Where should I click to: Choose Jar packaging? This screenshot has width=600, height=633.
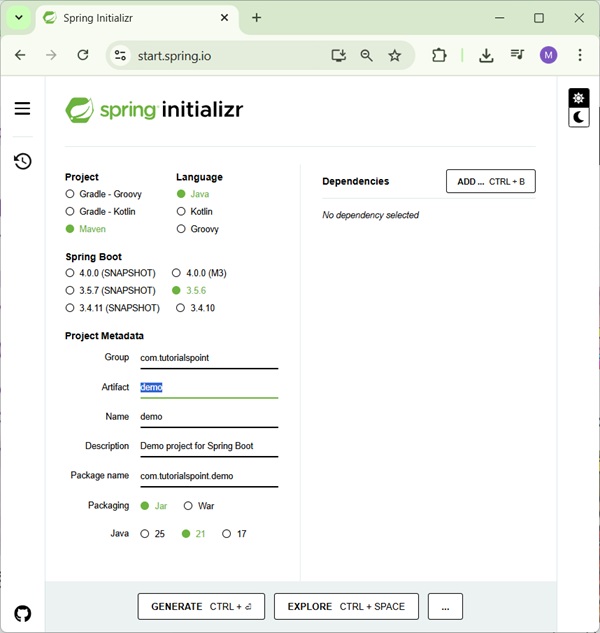pyautogui.click(x=154, y=506)
